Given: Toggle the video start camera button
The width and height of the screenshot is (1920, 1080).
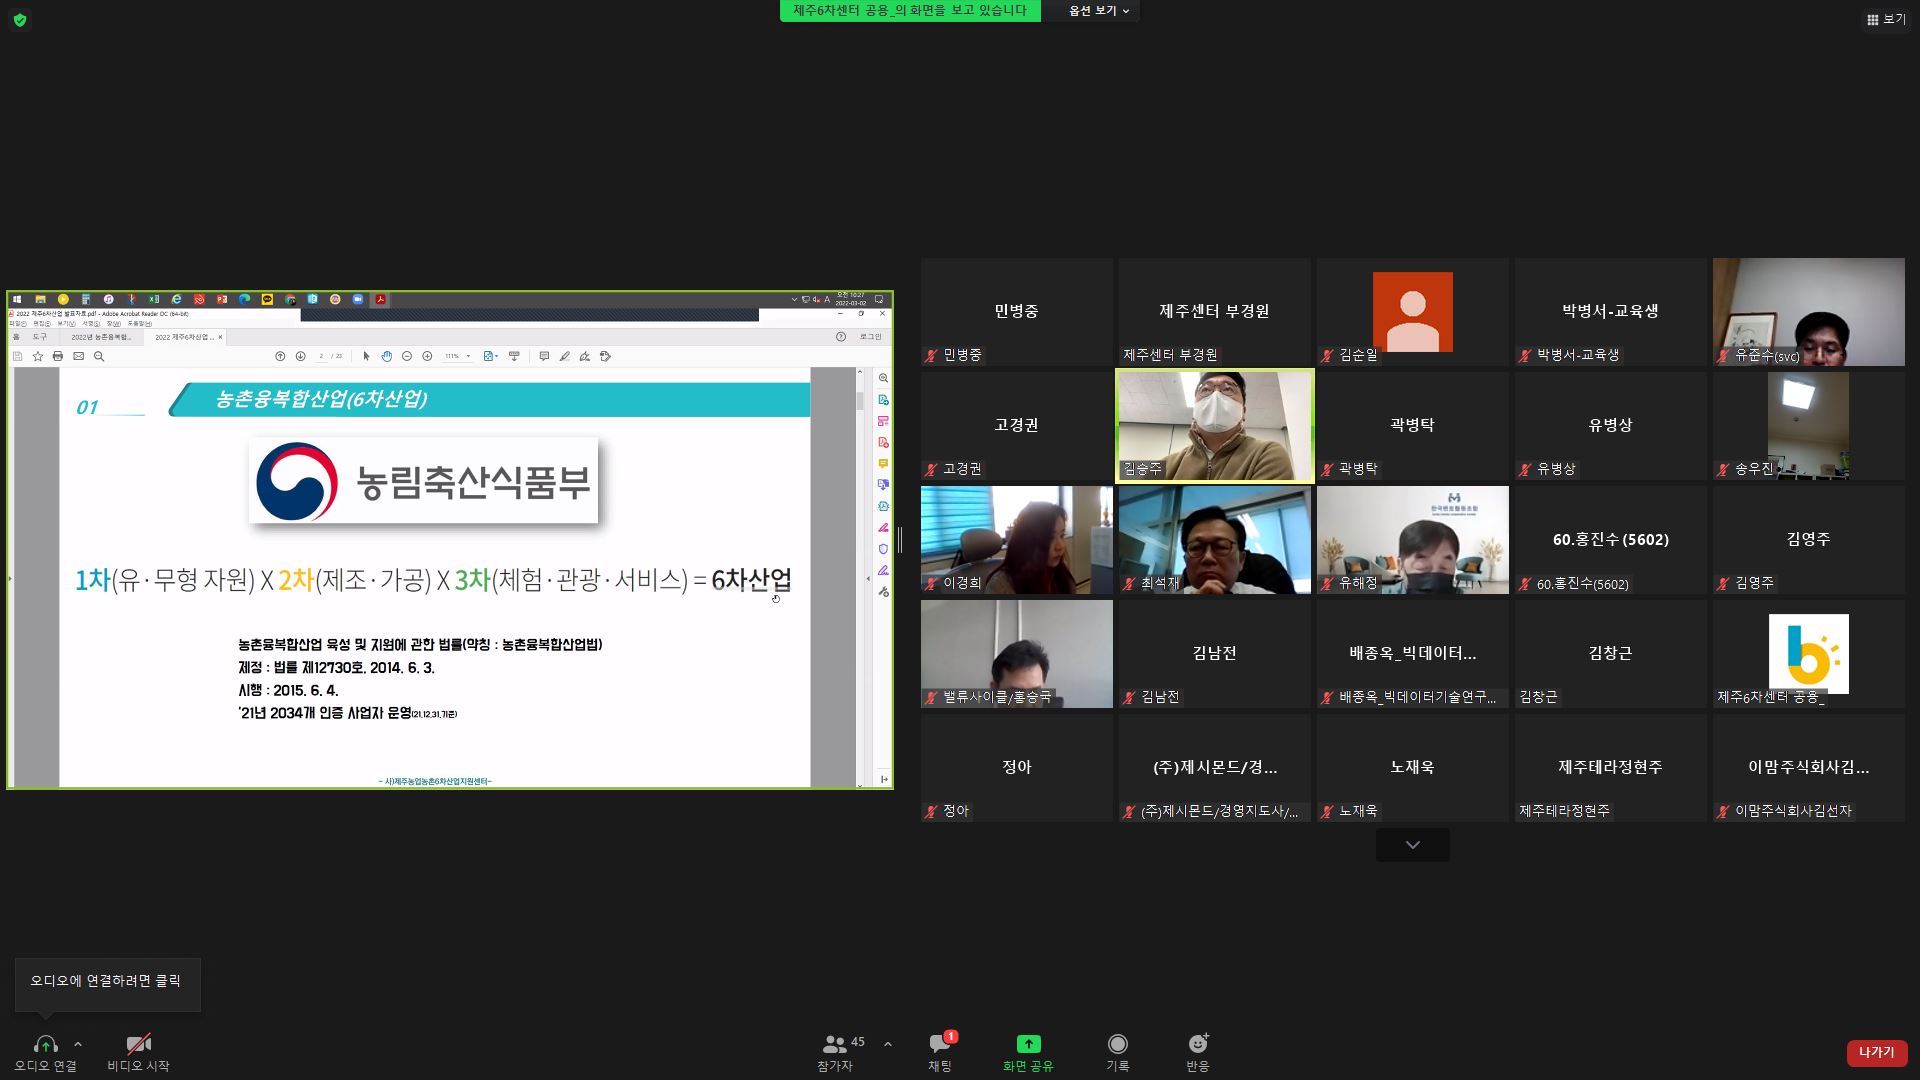Looking at the screenshot, I should pyautogui.click(x=138, y=1045).
